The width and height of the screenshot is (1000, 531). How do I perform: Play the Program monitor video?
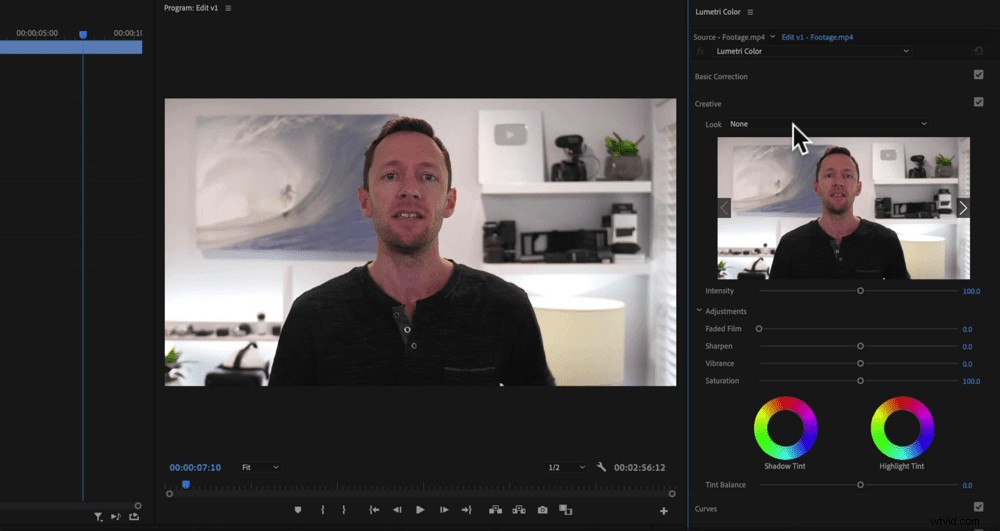(x=420, y=510)
